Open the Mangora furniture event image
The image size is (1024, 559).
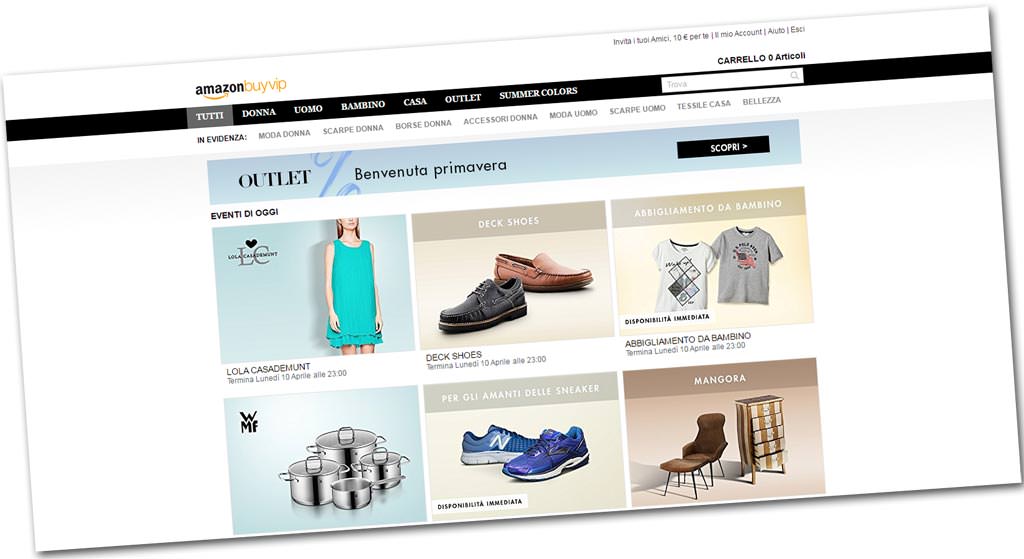(x=723, y=432)
